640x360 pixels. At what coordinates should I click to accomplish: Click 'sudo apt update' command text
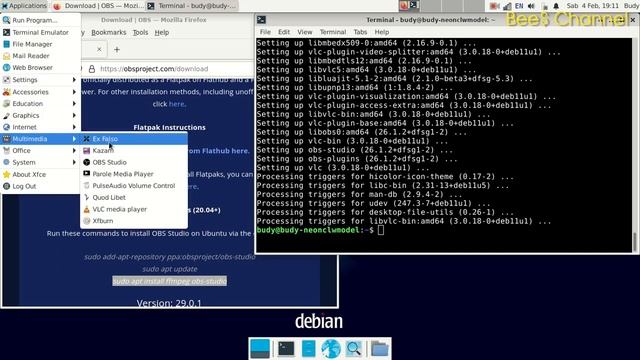170,269
